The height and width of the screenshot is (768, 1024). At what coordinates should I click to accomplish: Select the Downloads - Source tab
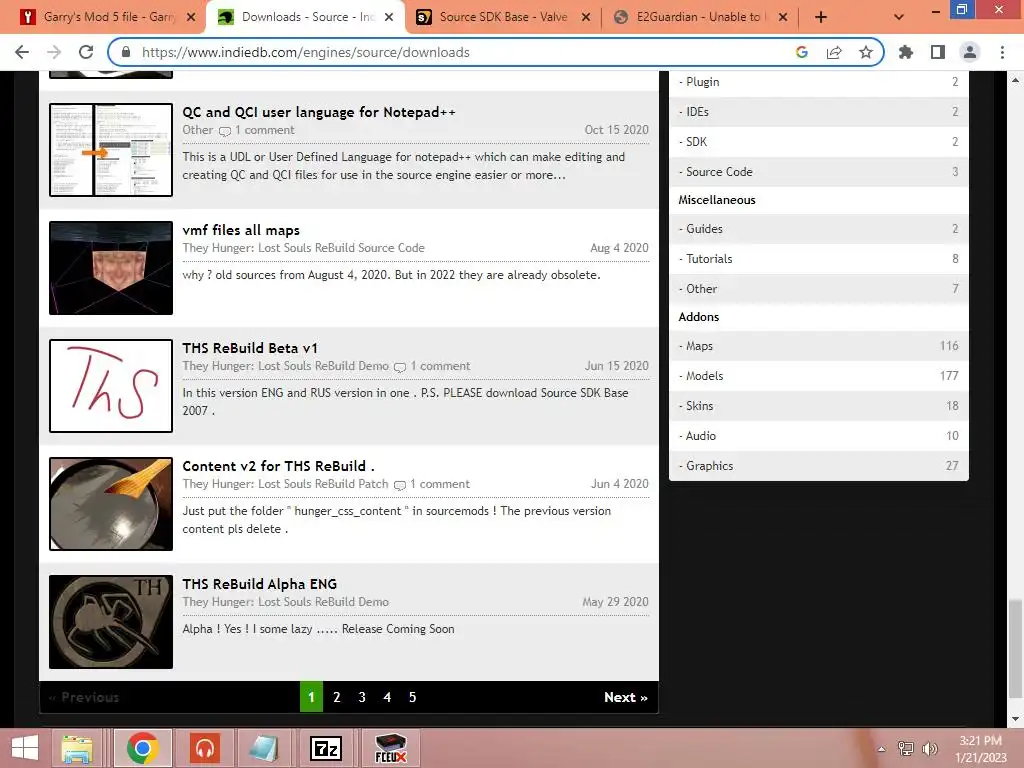point(304,17)
